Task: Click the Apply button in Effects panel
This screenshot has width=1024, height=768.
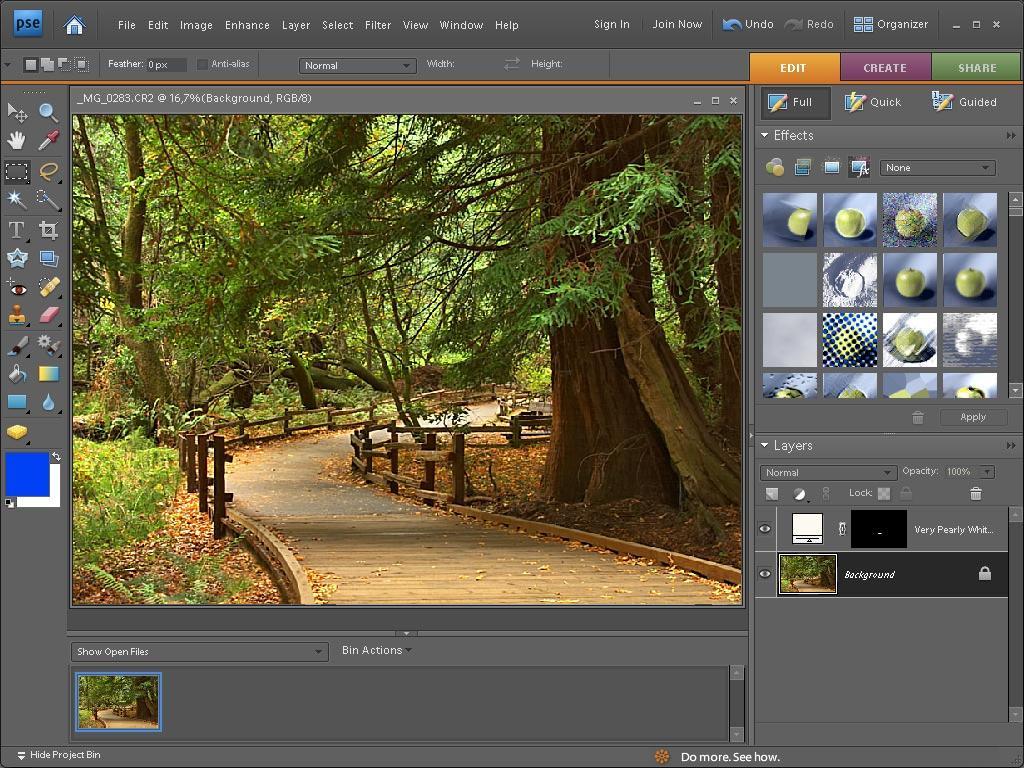Action: tap(972, 417)
